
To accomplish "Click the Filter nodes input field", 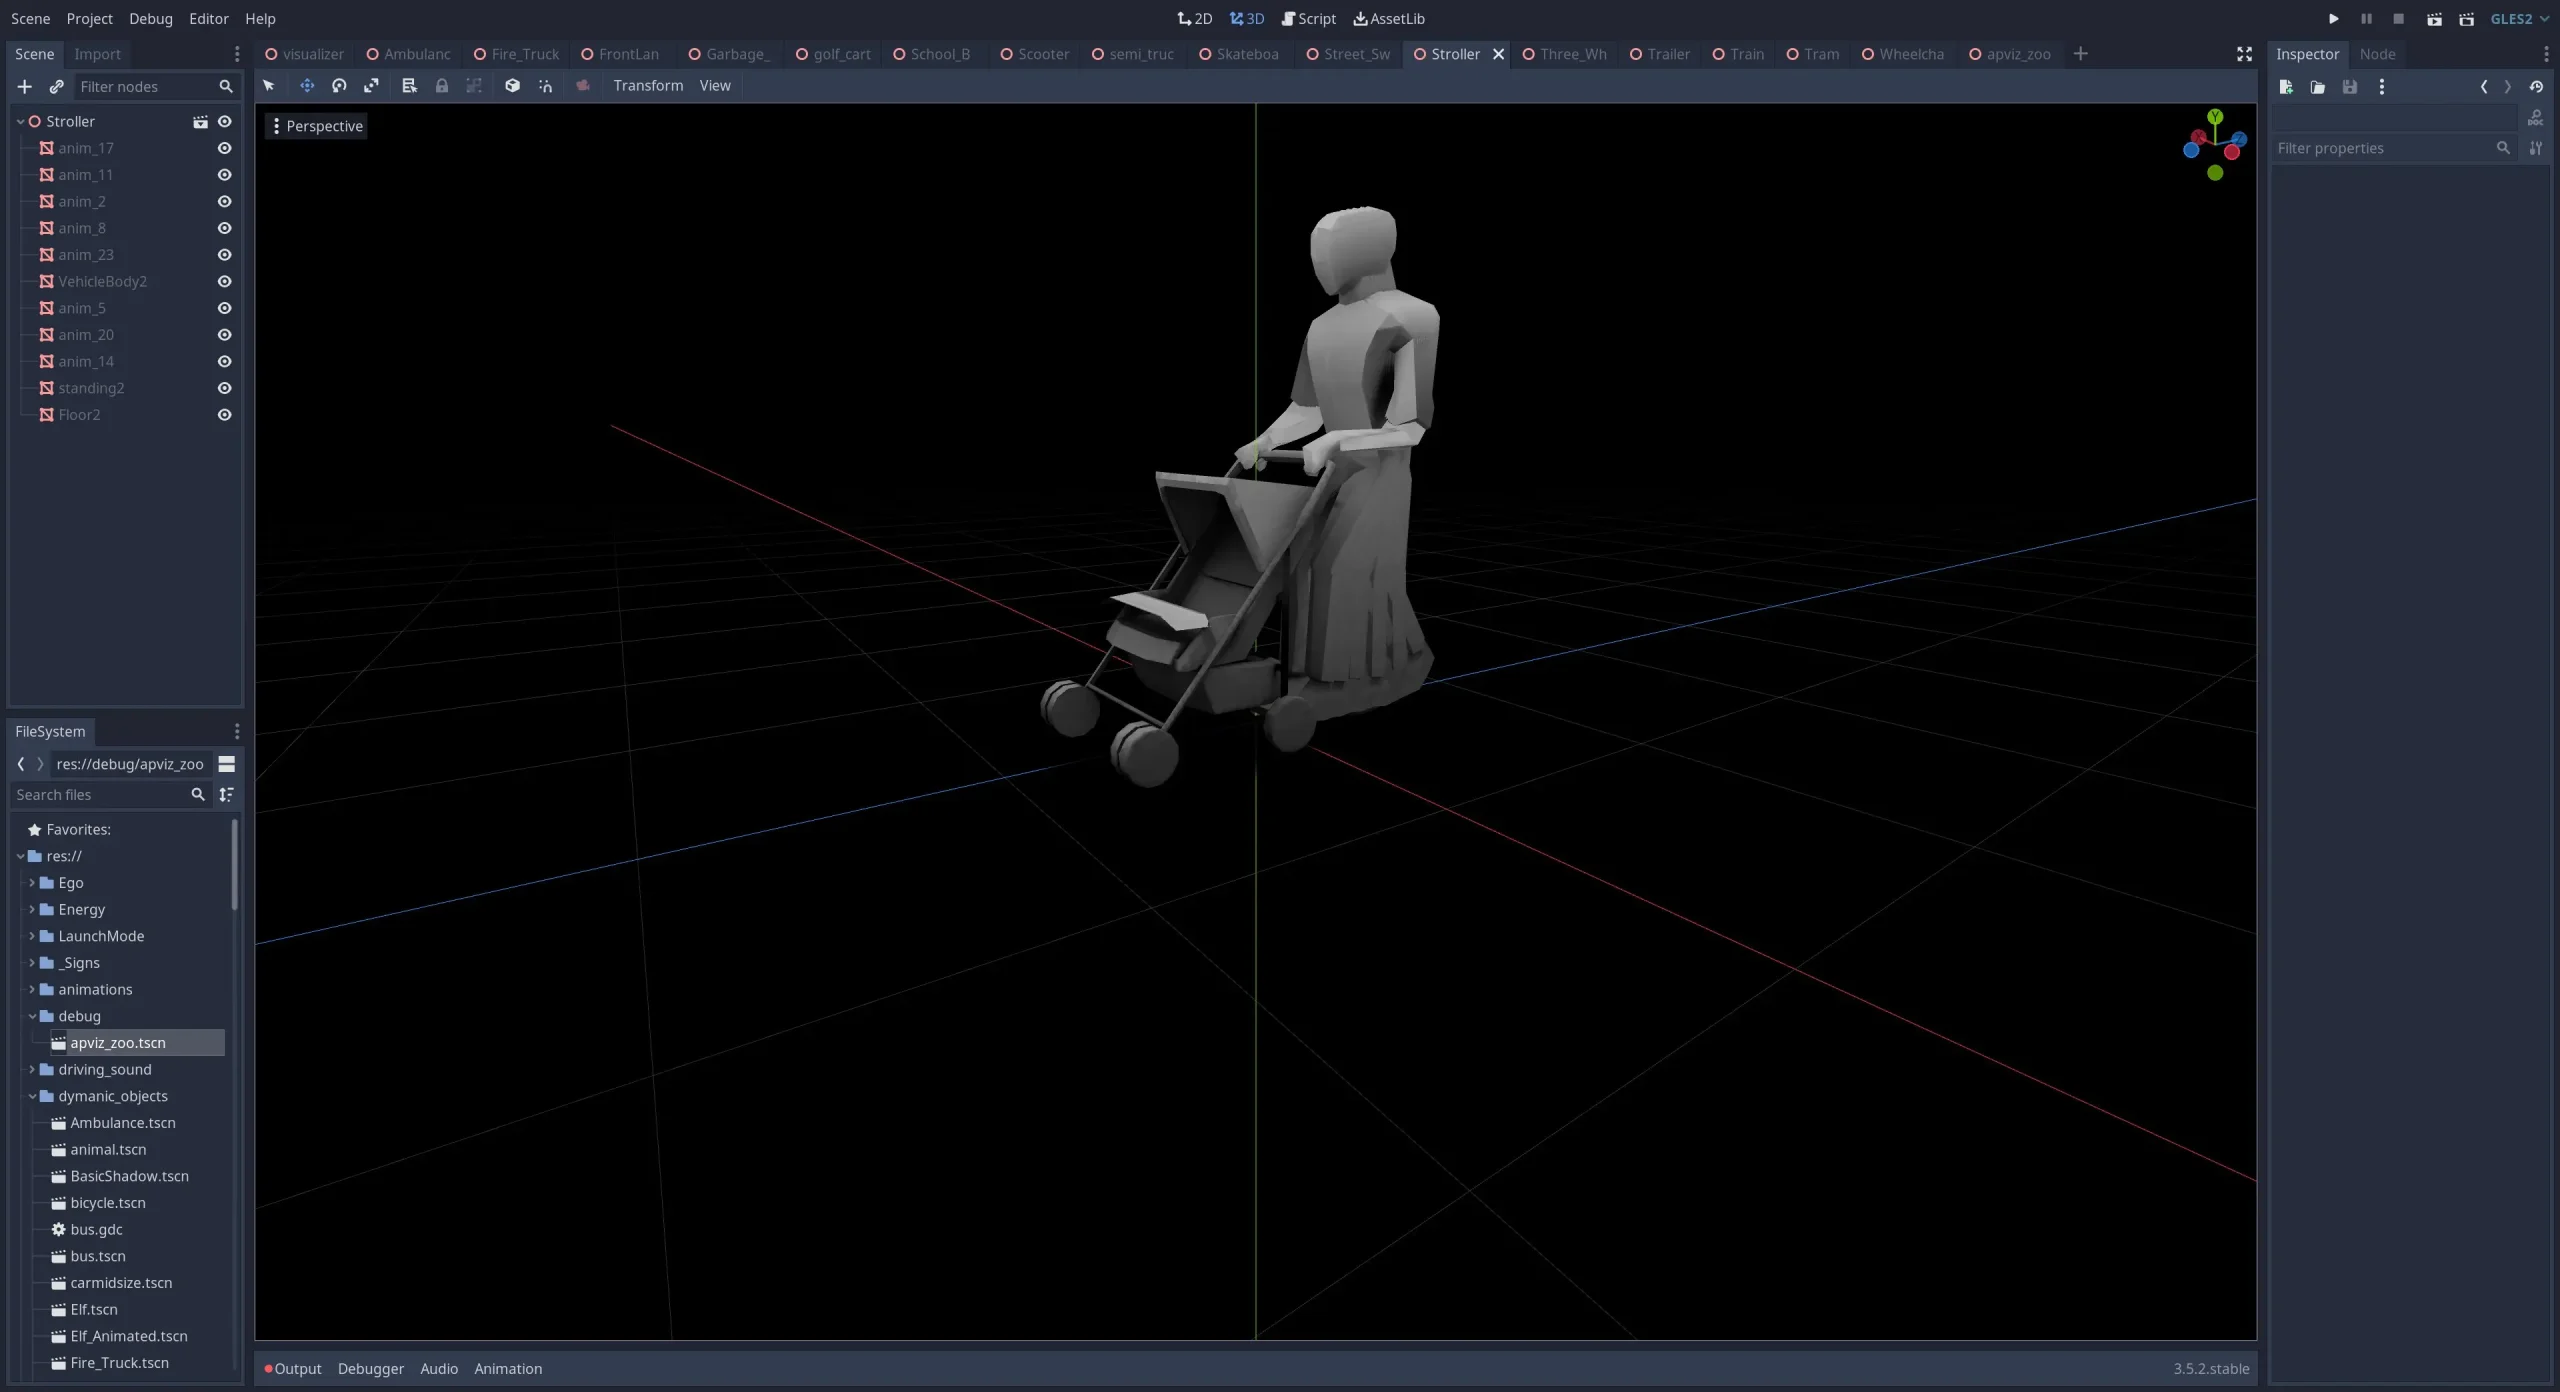I will [146, 87].
